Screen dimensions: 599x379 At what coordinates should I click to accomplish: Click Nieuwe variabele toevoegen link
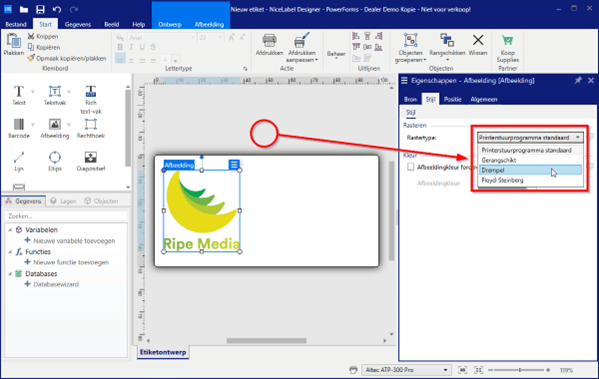[74, 241]
